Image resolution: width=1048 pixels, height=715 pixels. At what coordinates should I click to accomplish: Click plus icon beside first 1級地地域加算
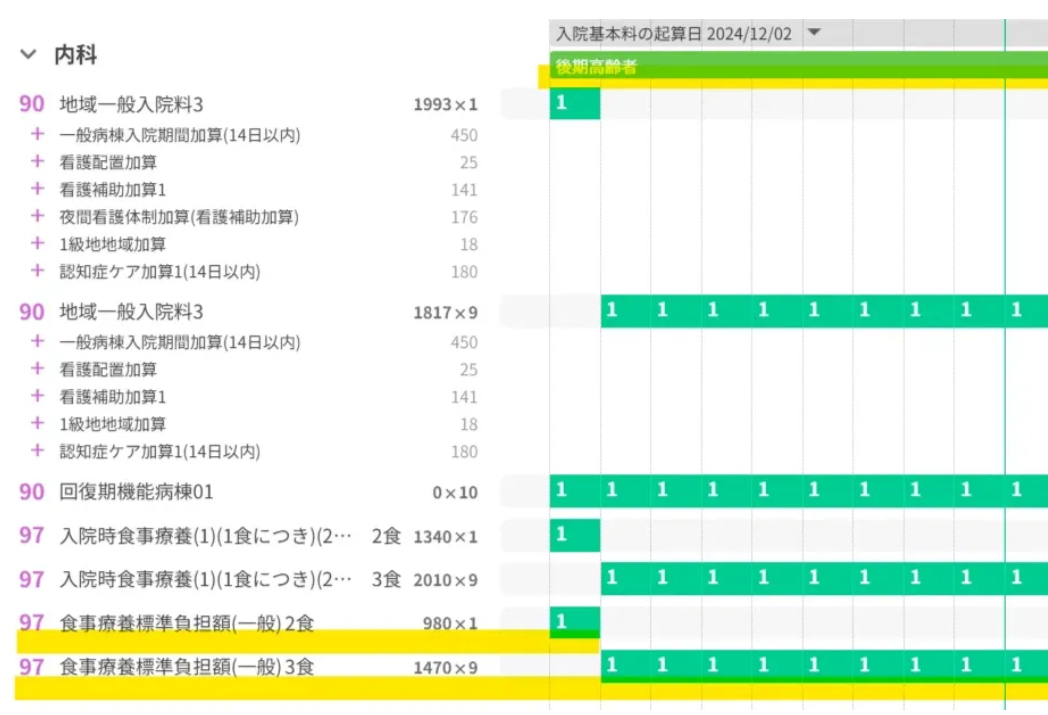click(x=37, y=244)
